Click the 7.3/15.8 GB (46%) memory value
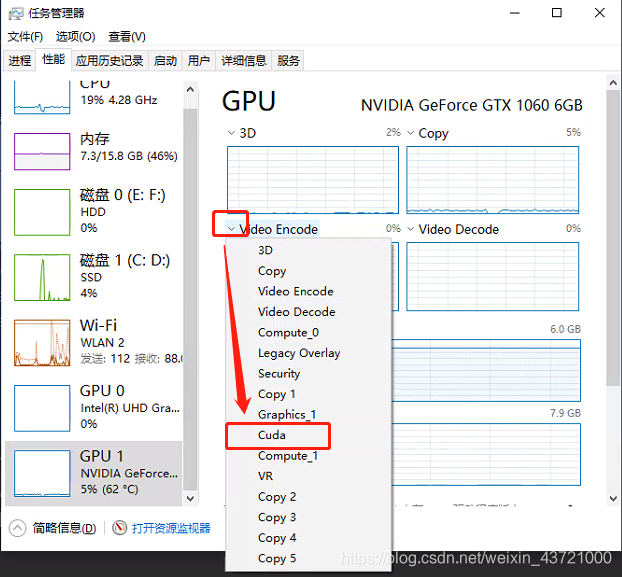The height and width of the screenshot is (577, 622). (129, 156)
